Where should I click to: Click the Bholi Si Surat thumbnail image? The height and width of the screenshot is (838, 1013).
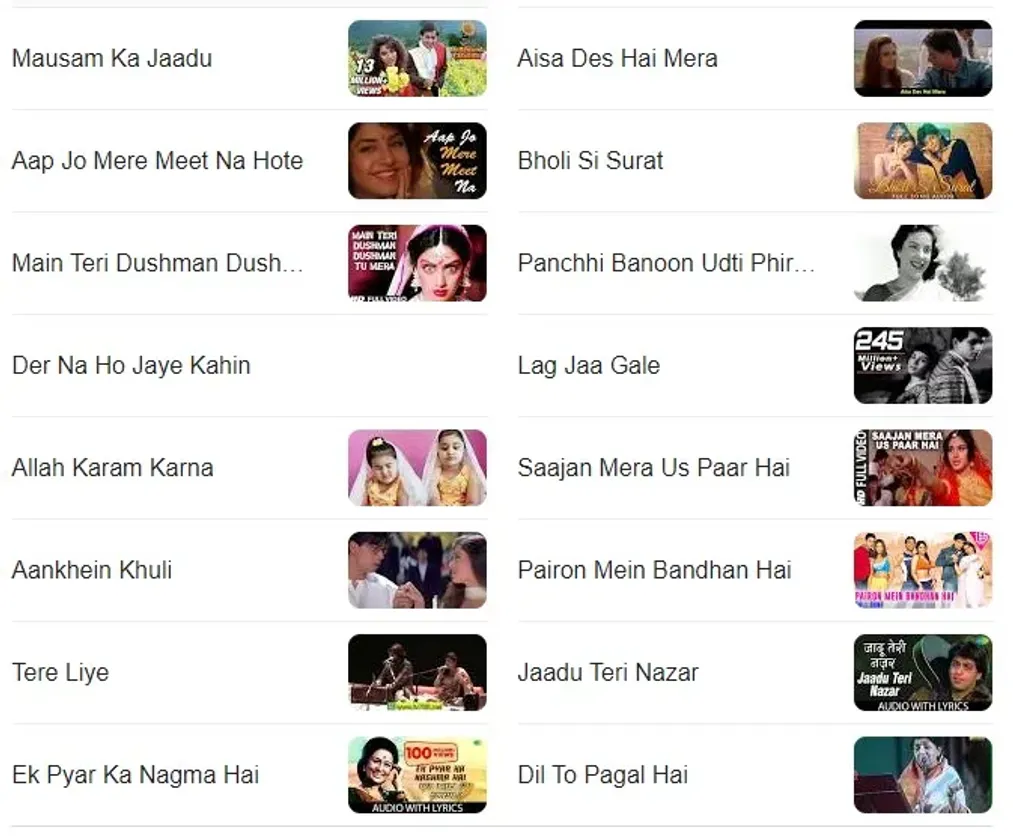[923, 160]
